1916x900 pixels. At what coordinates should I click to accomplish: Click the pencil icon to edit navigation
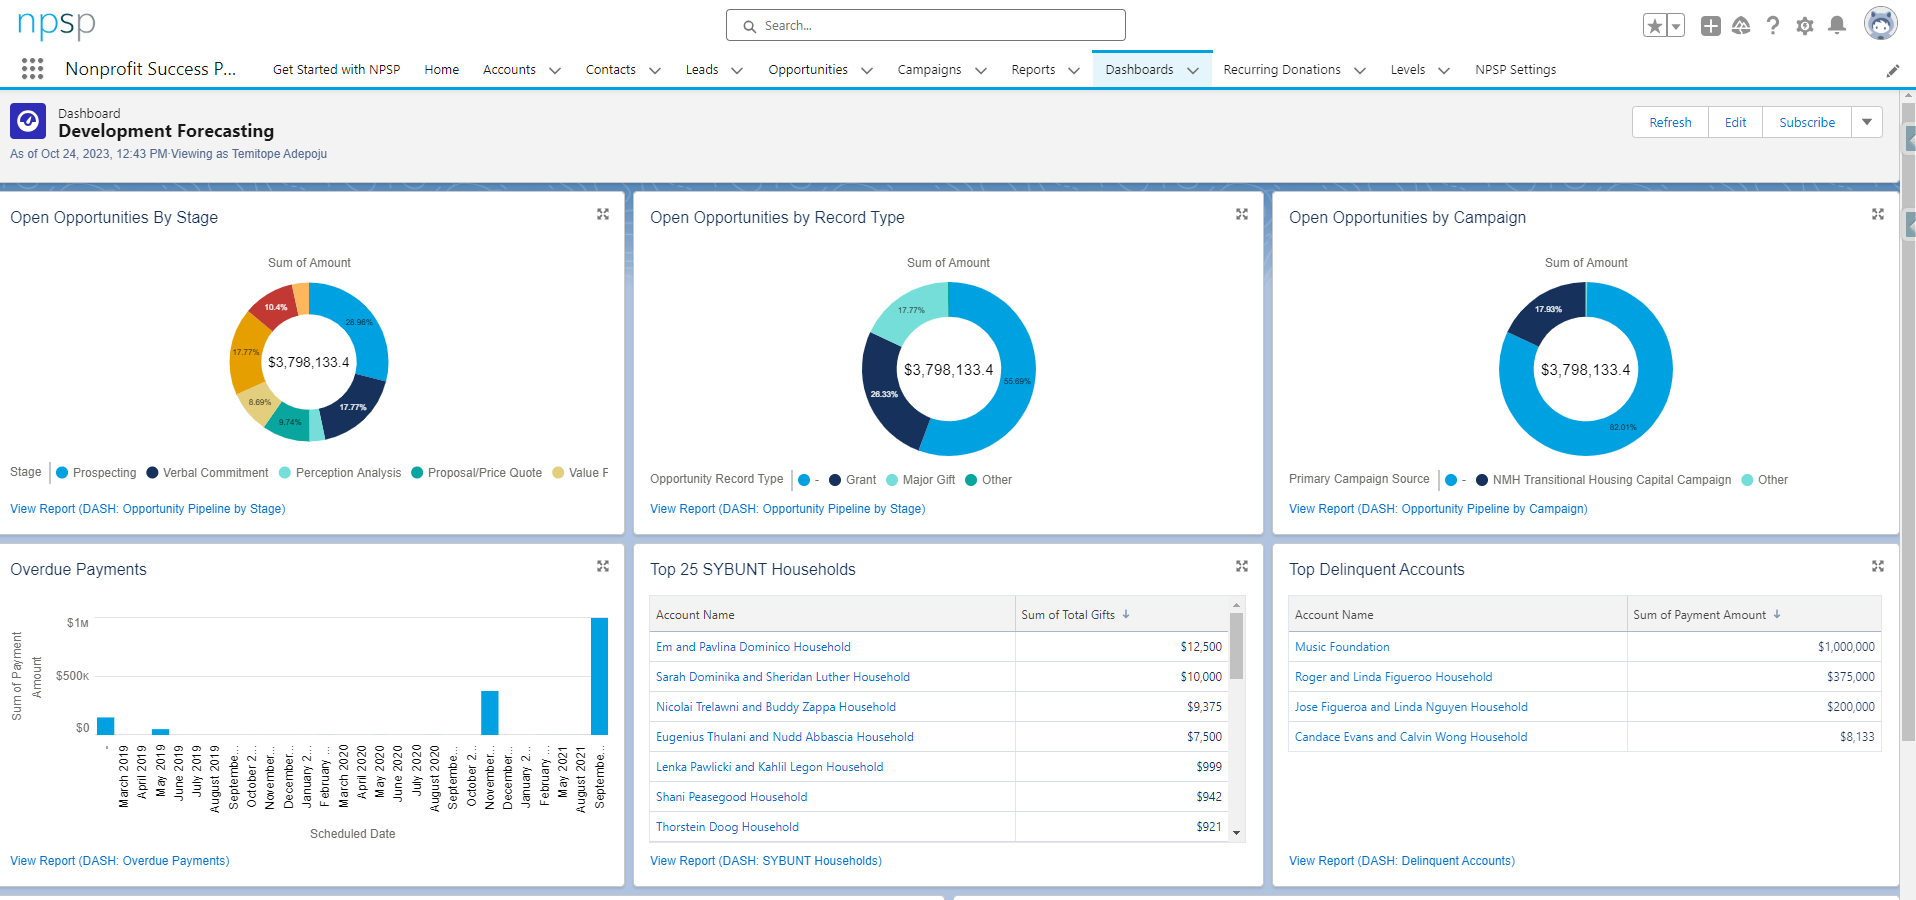coord(1892,71)
